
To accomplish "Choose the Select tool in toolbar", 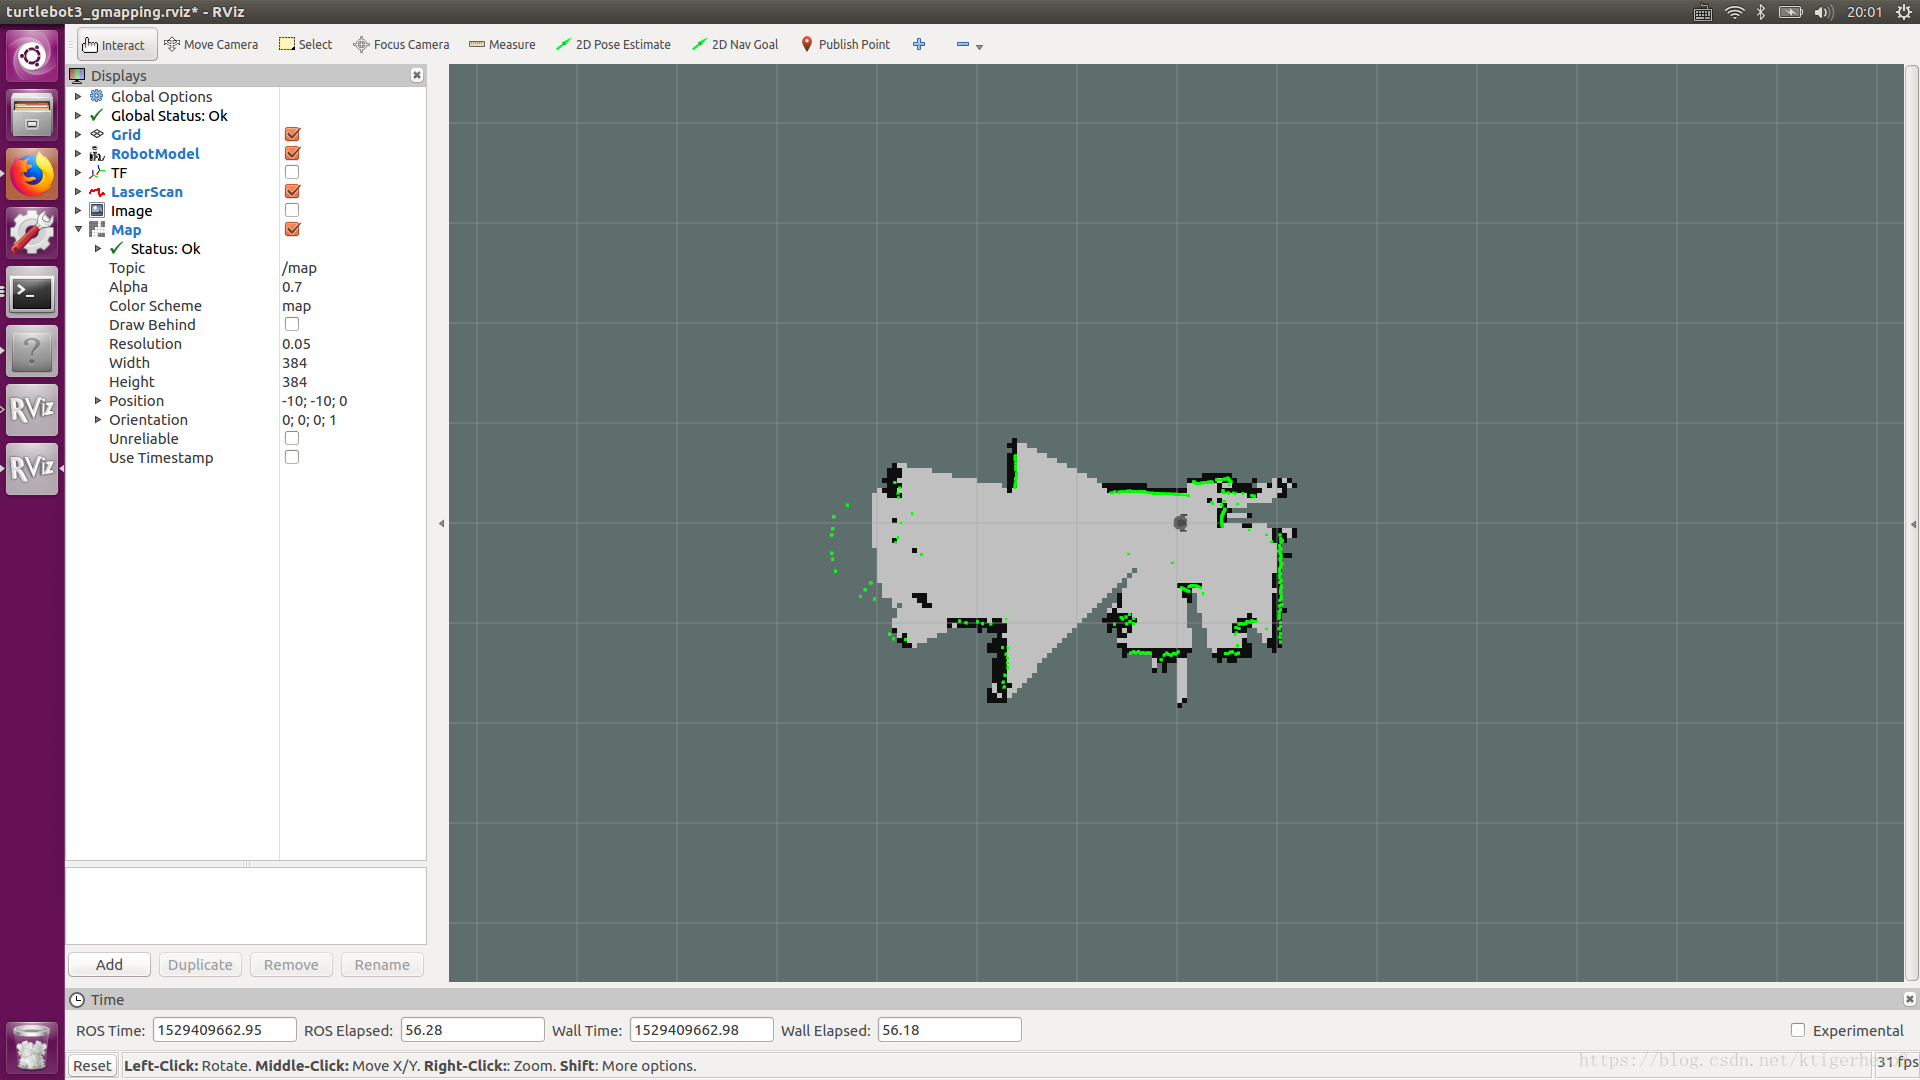I will coord(305,45).
